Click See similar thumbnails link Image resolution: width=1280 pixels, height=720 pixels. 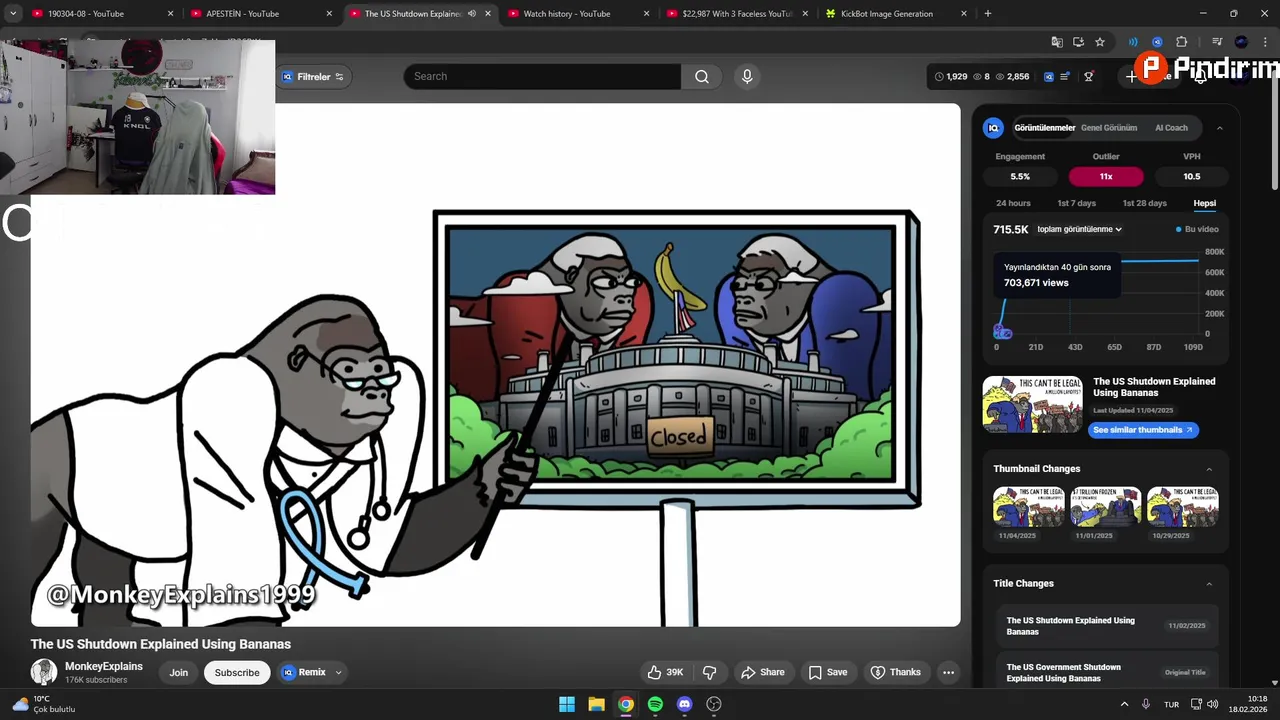pyautogui.click(x=1143, y=430)
